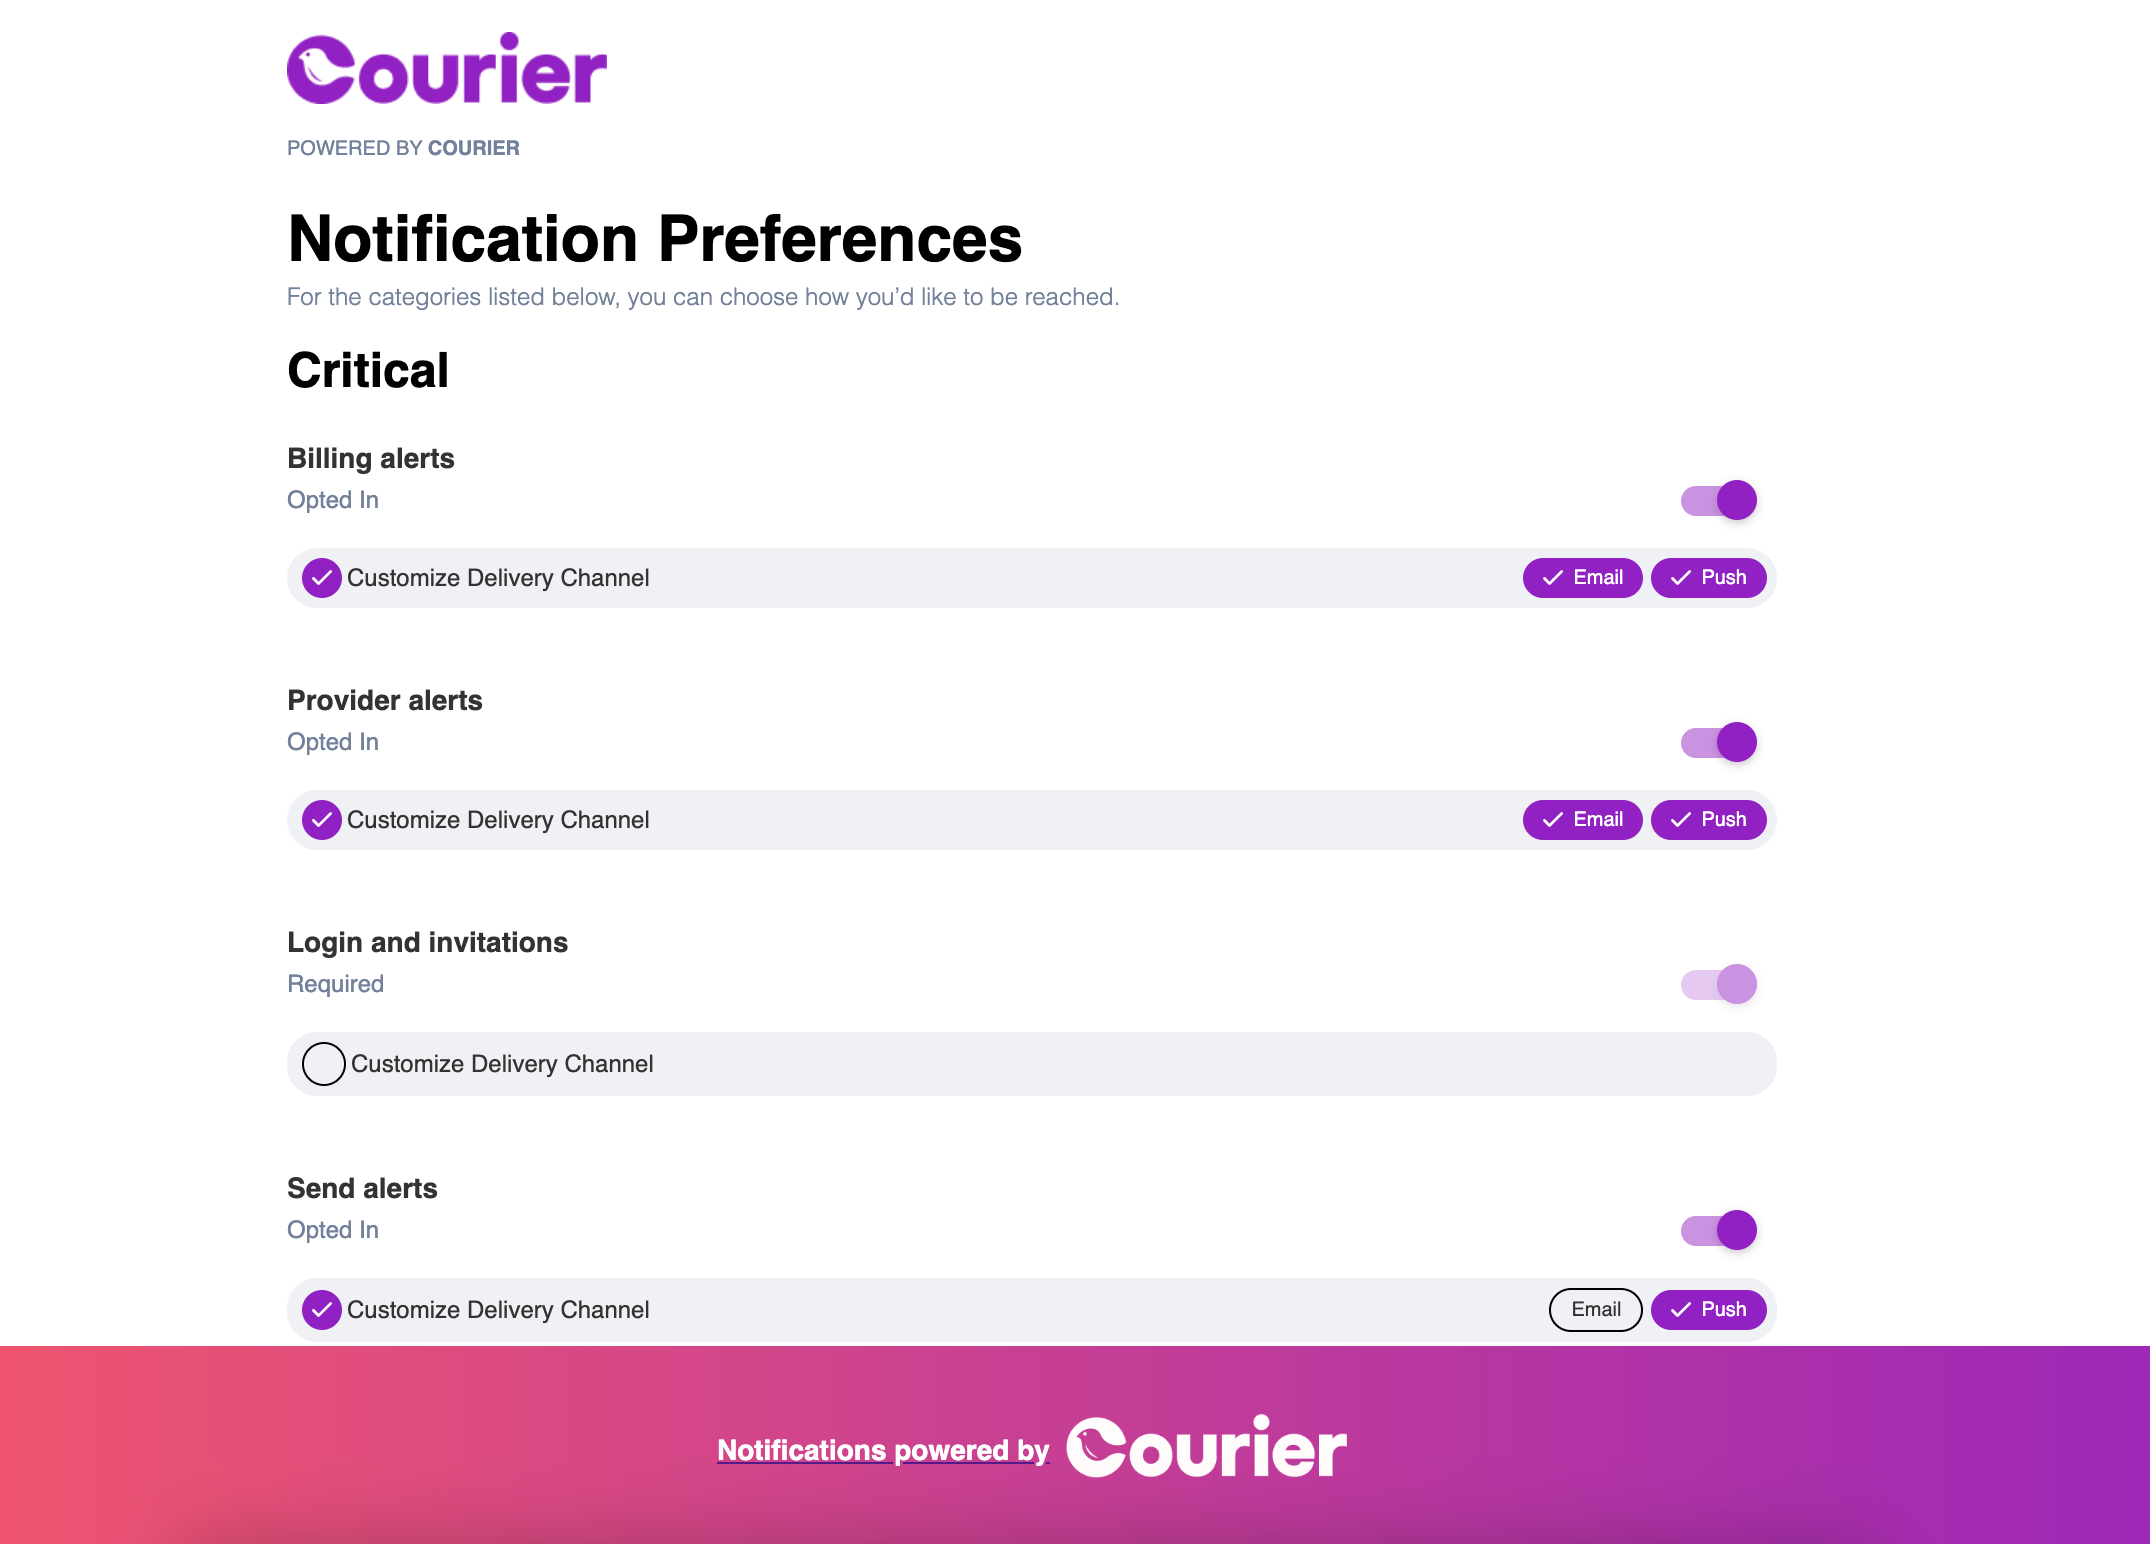Disable the Login and invitations required toggle
The height and width of the screenshot is (1544, 2150).
point(1718,983)
